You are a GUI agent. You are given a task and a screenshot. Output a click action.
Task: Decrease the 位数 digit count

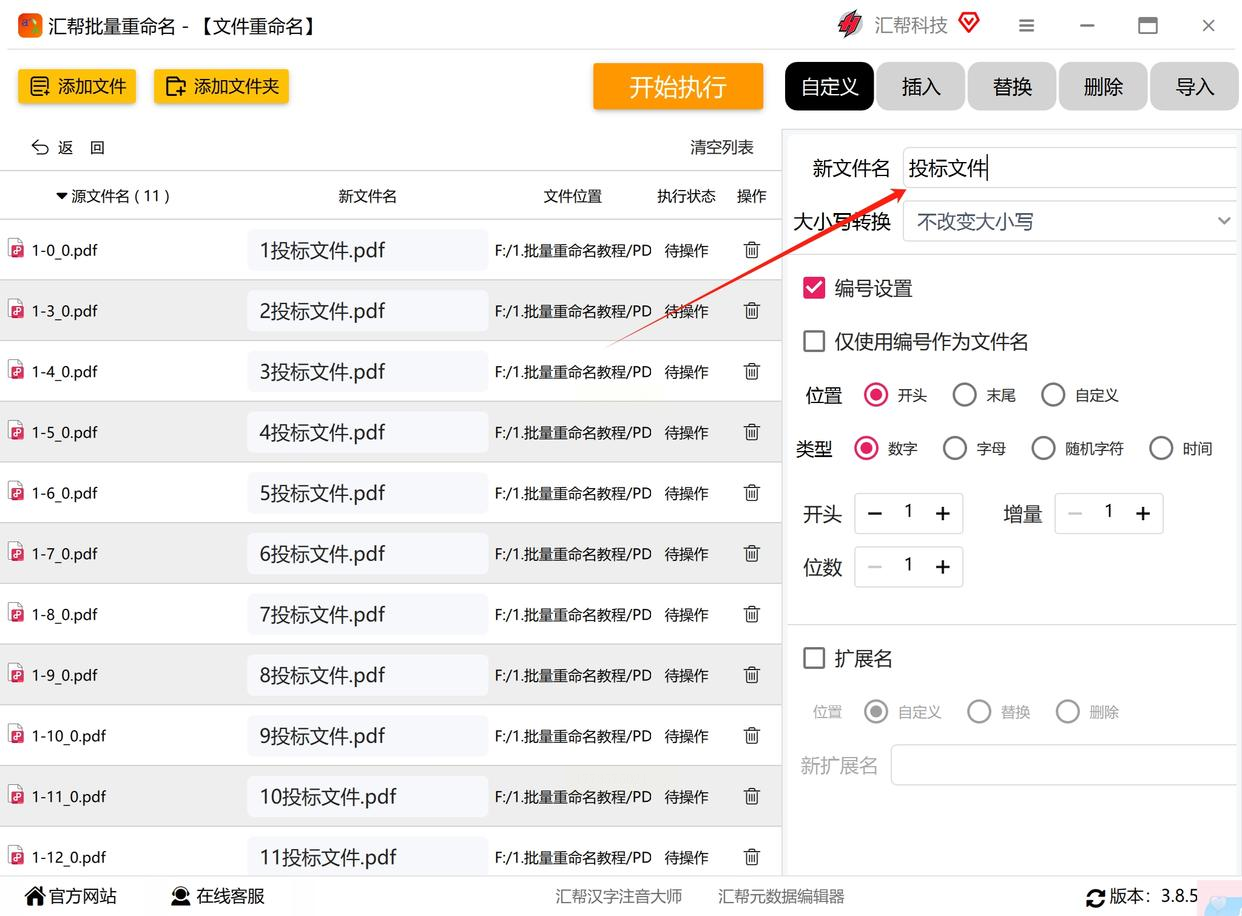[x=875, y=567]
